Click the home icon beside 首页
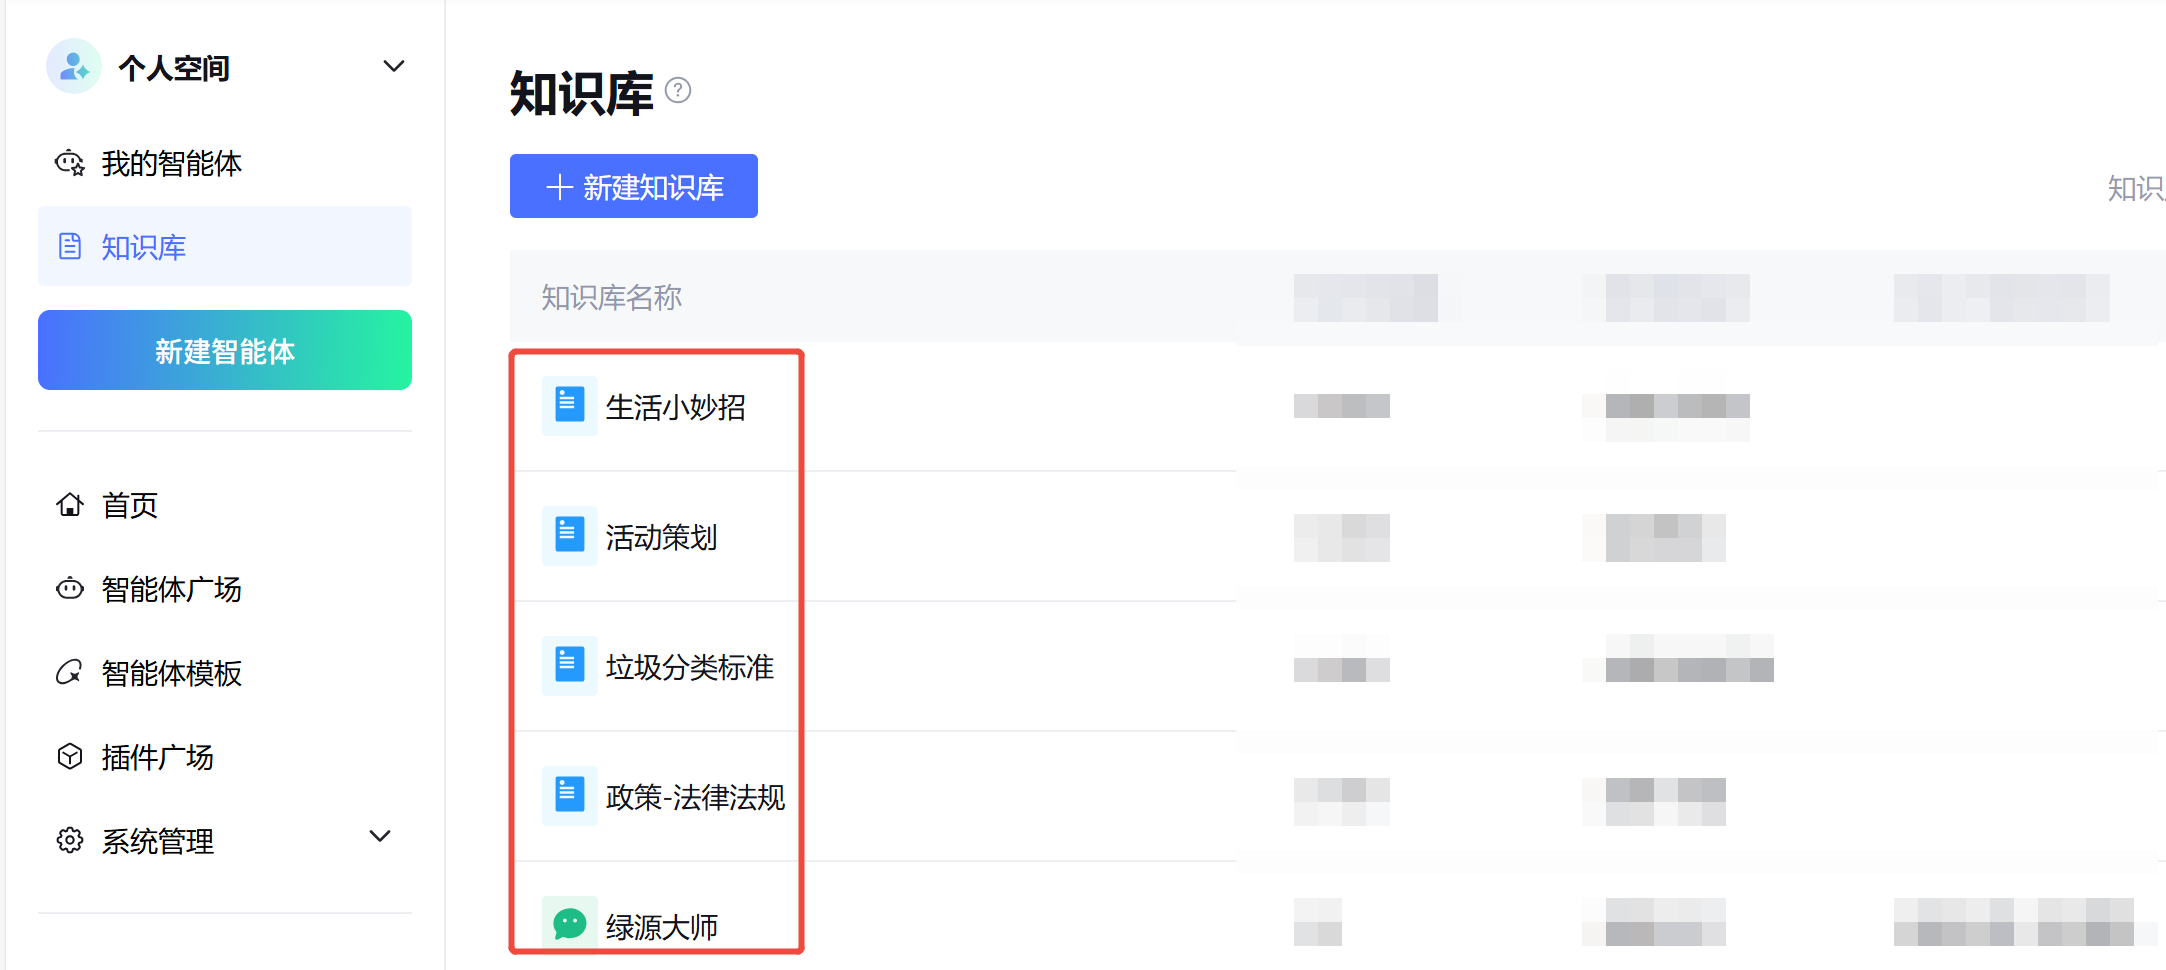 (70, 505)
